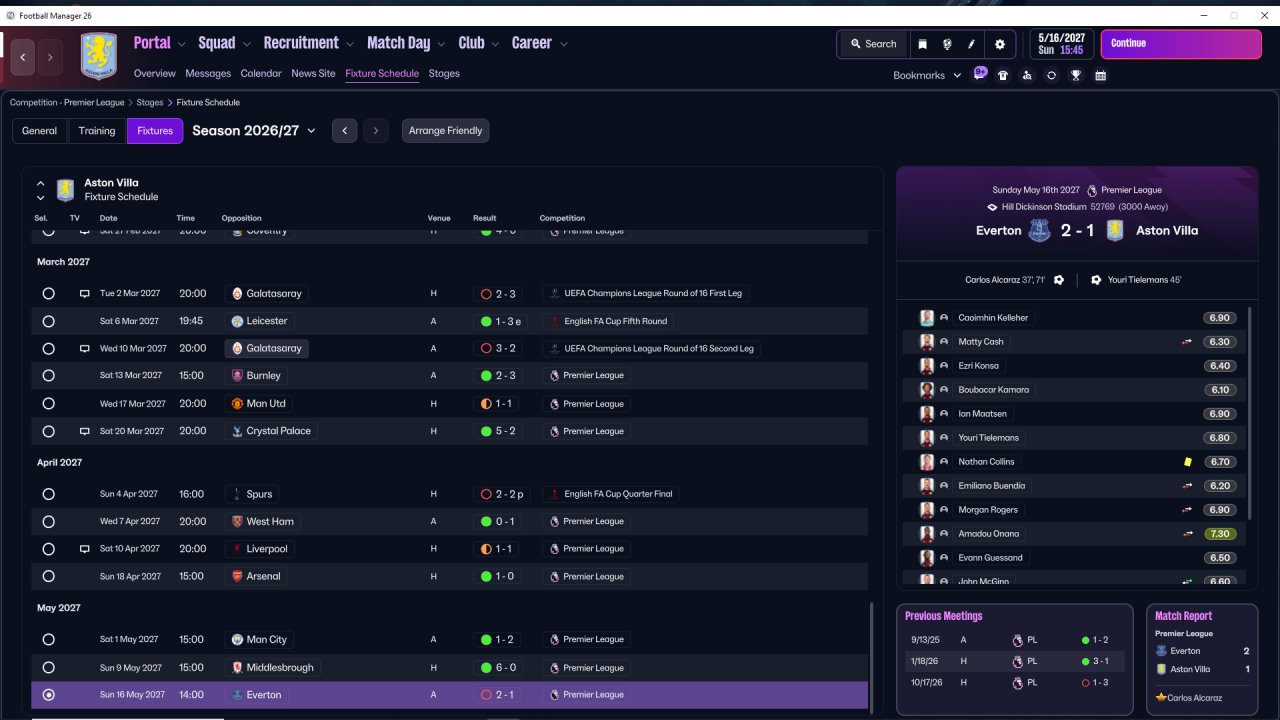Open the News Site sub-tab
The width and height of the screenshot is (1280, 720).
(x=313, y=73)
